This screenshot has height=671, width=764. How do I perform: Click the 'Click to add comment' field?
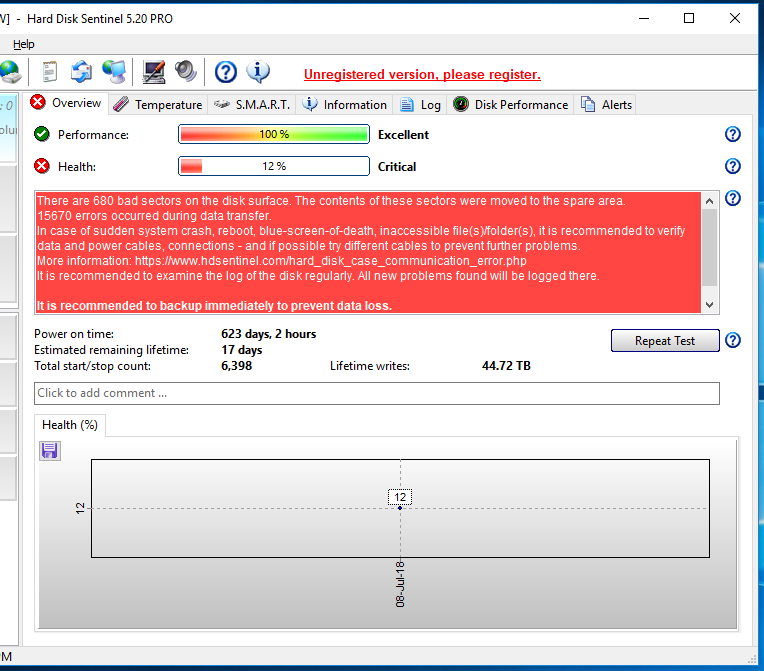click(x=377, y=393)
